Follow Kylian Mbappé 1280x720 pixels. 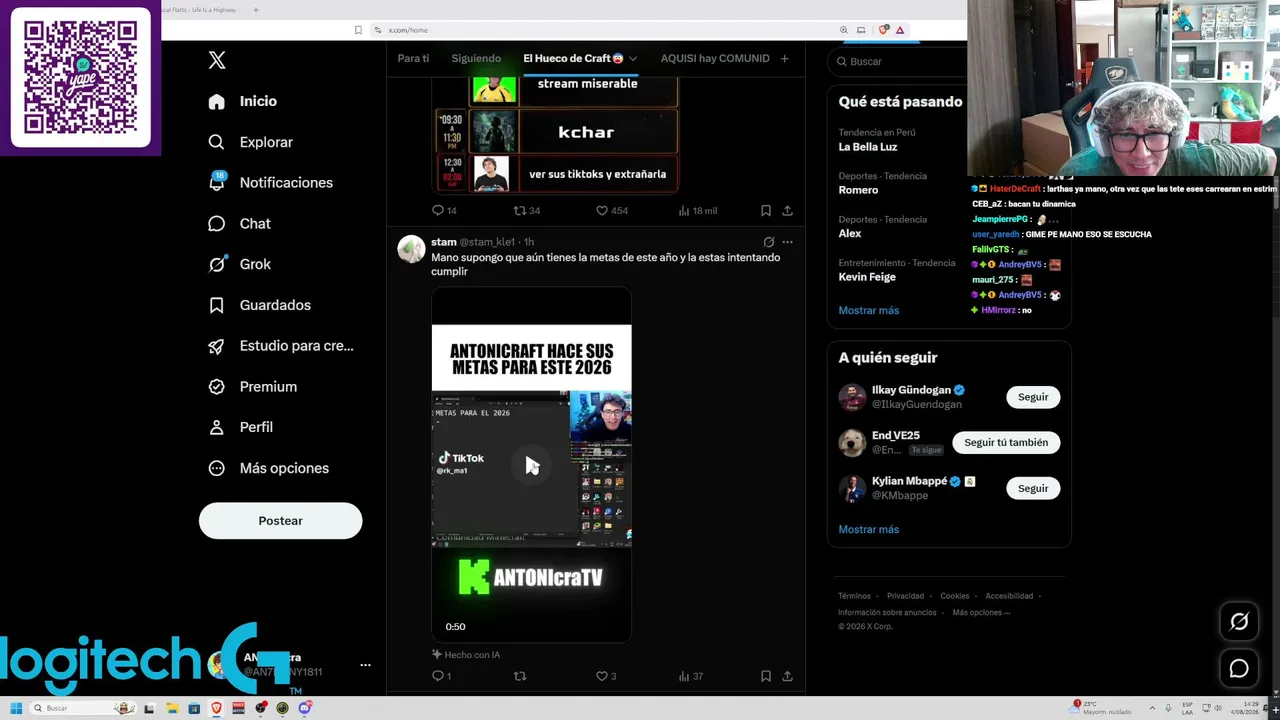(1033, 488)
